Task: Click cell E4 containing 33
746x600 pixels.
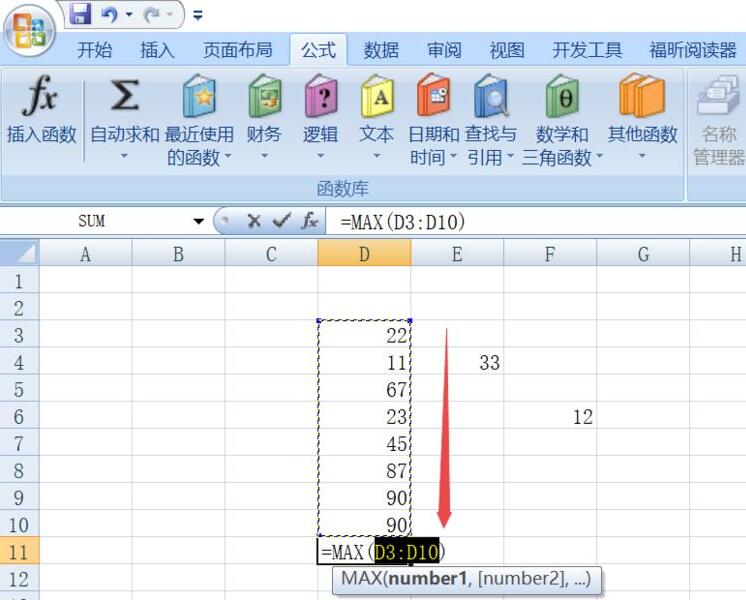Action: (x=457, y=363)
